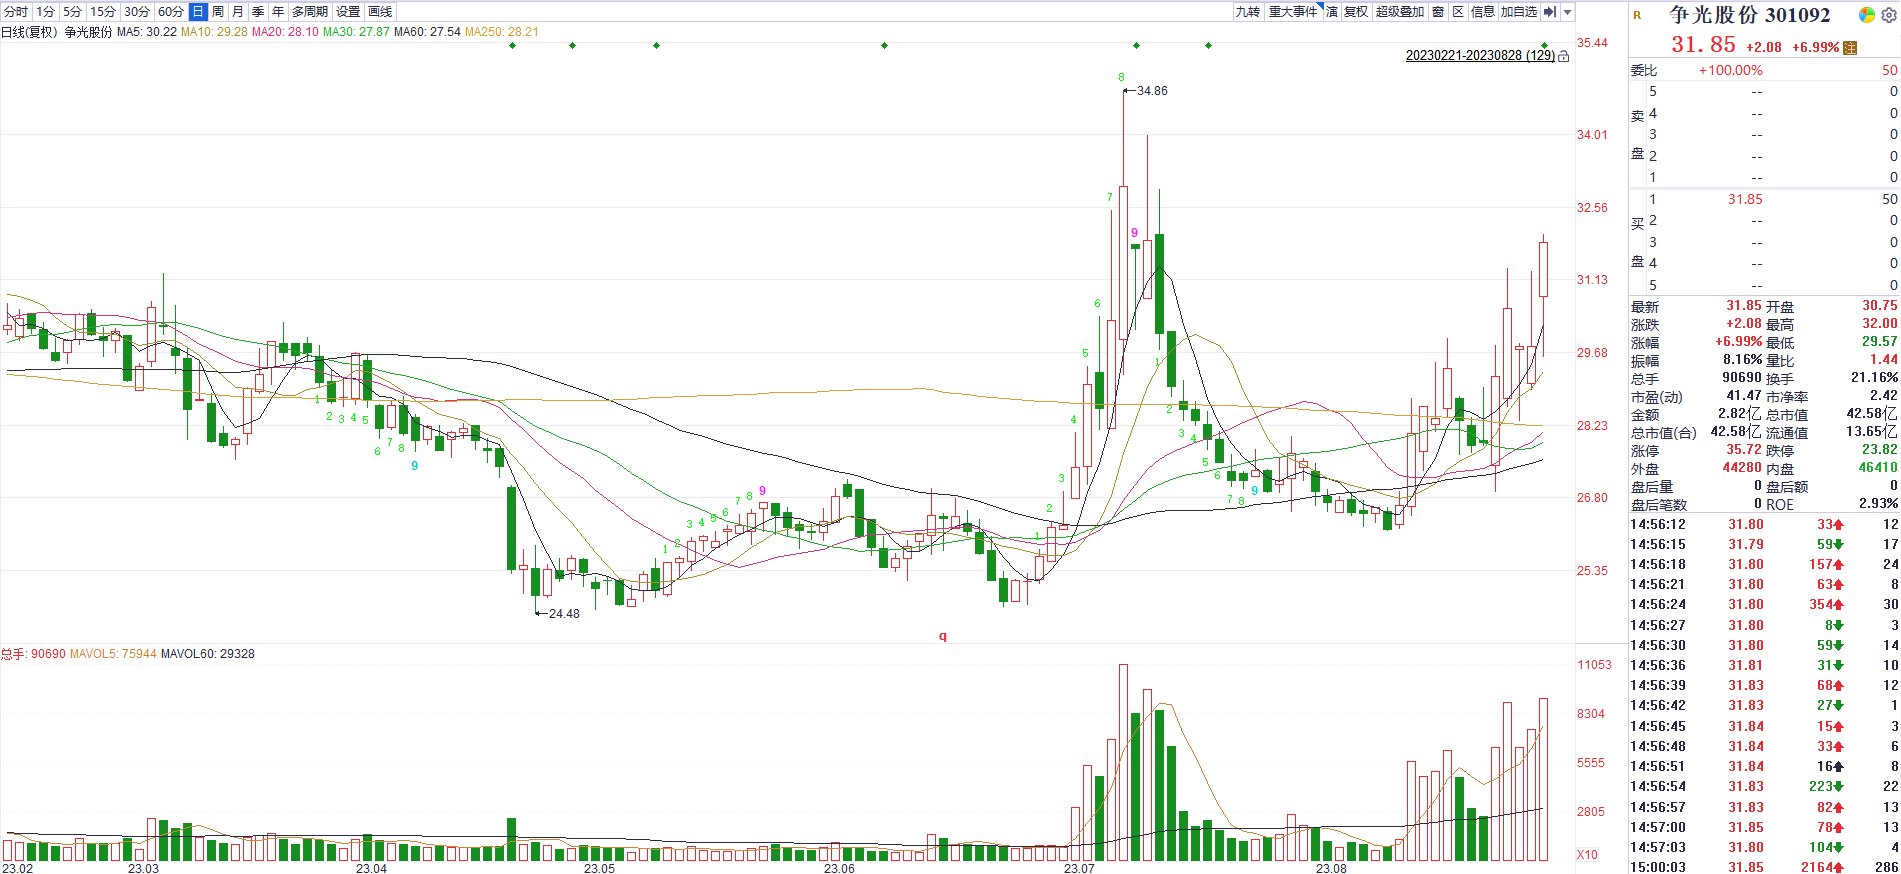
Task: Click the red q marker below the chart
Action: point(942,636)
